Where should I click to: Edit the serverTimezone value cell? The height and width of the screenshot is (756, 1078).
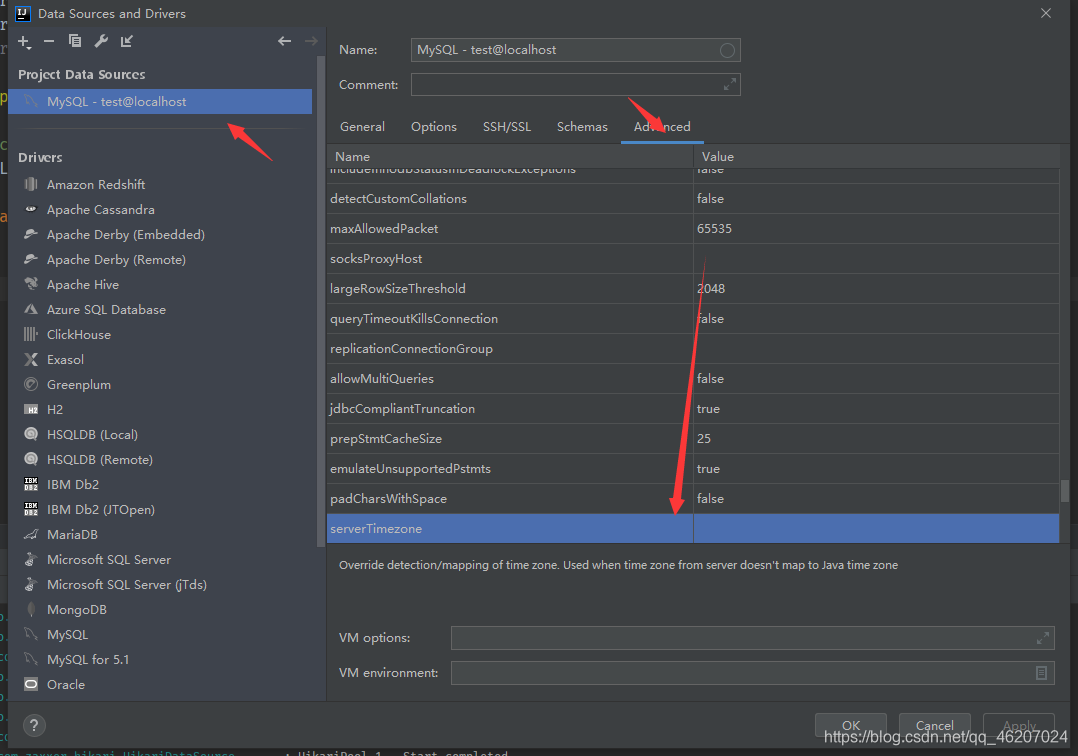click(877, 529)
